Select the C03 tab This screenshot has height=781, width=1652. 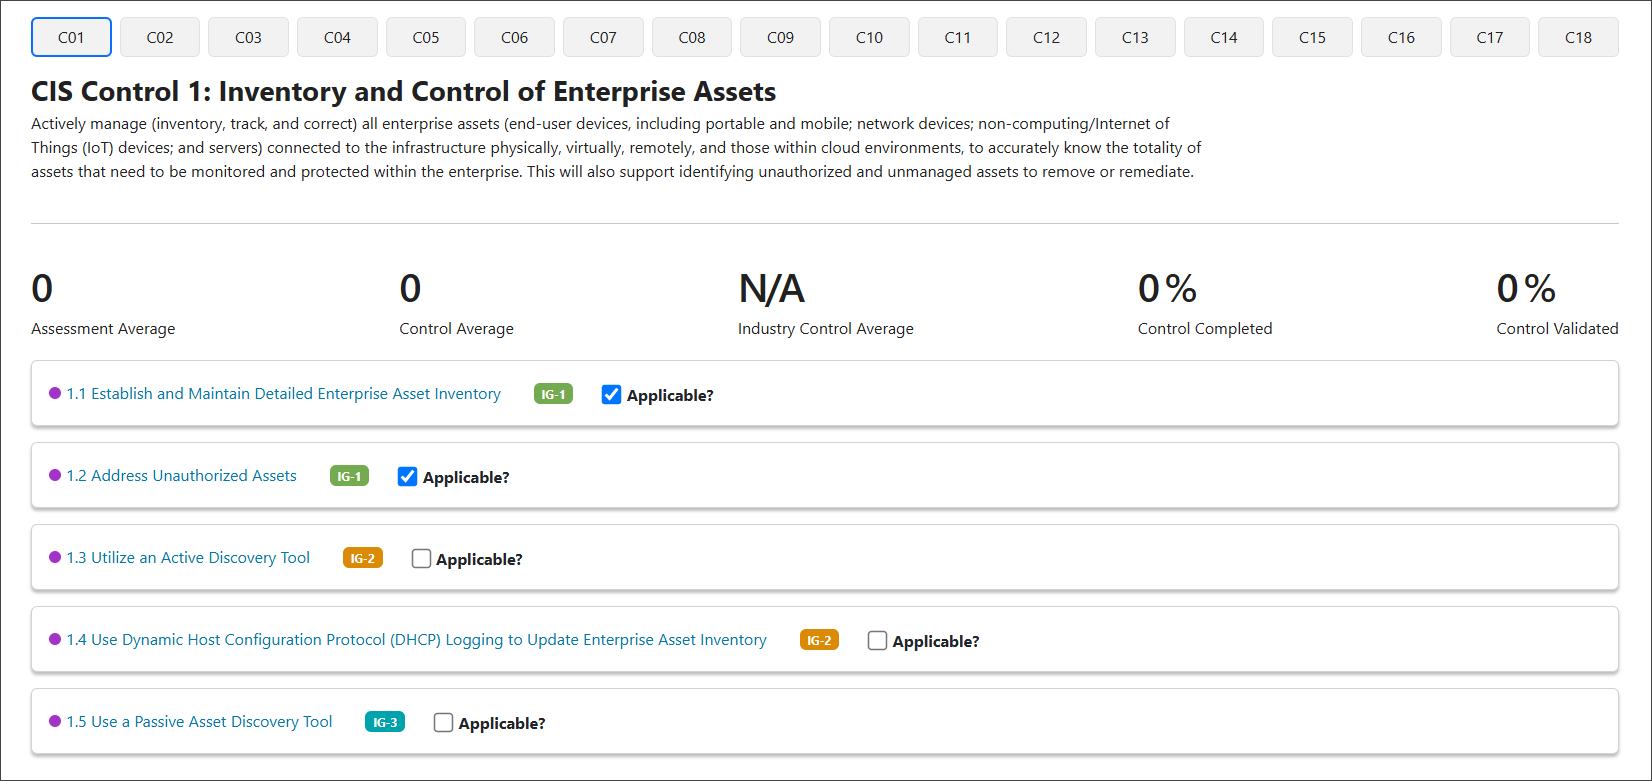point(248,37)
